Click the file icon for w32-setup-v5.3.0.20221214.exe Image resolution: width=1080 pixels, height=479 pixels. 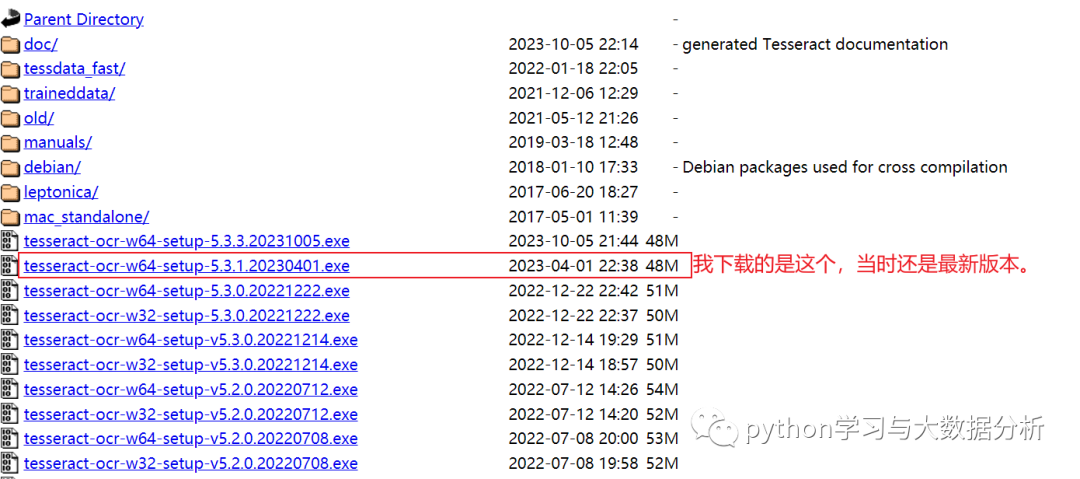10,365
